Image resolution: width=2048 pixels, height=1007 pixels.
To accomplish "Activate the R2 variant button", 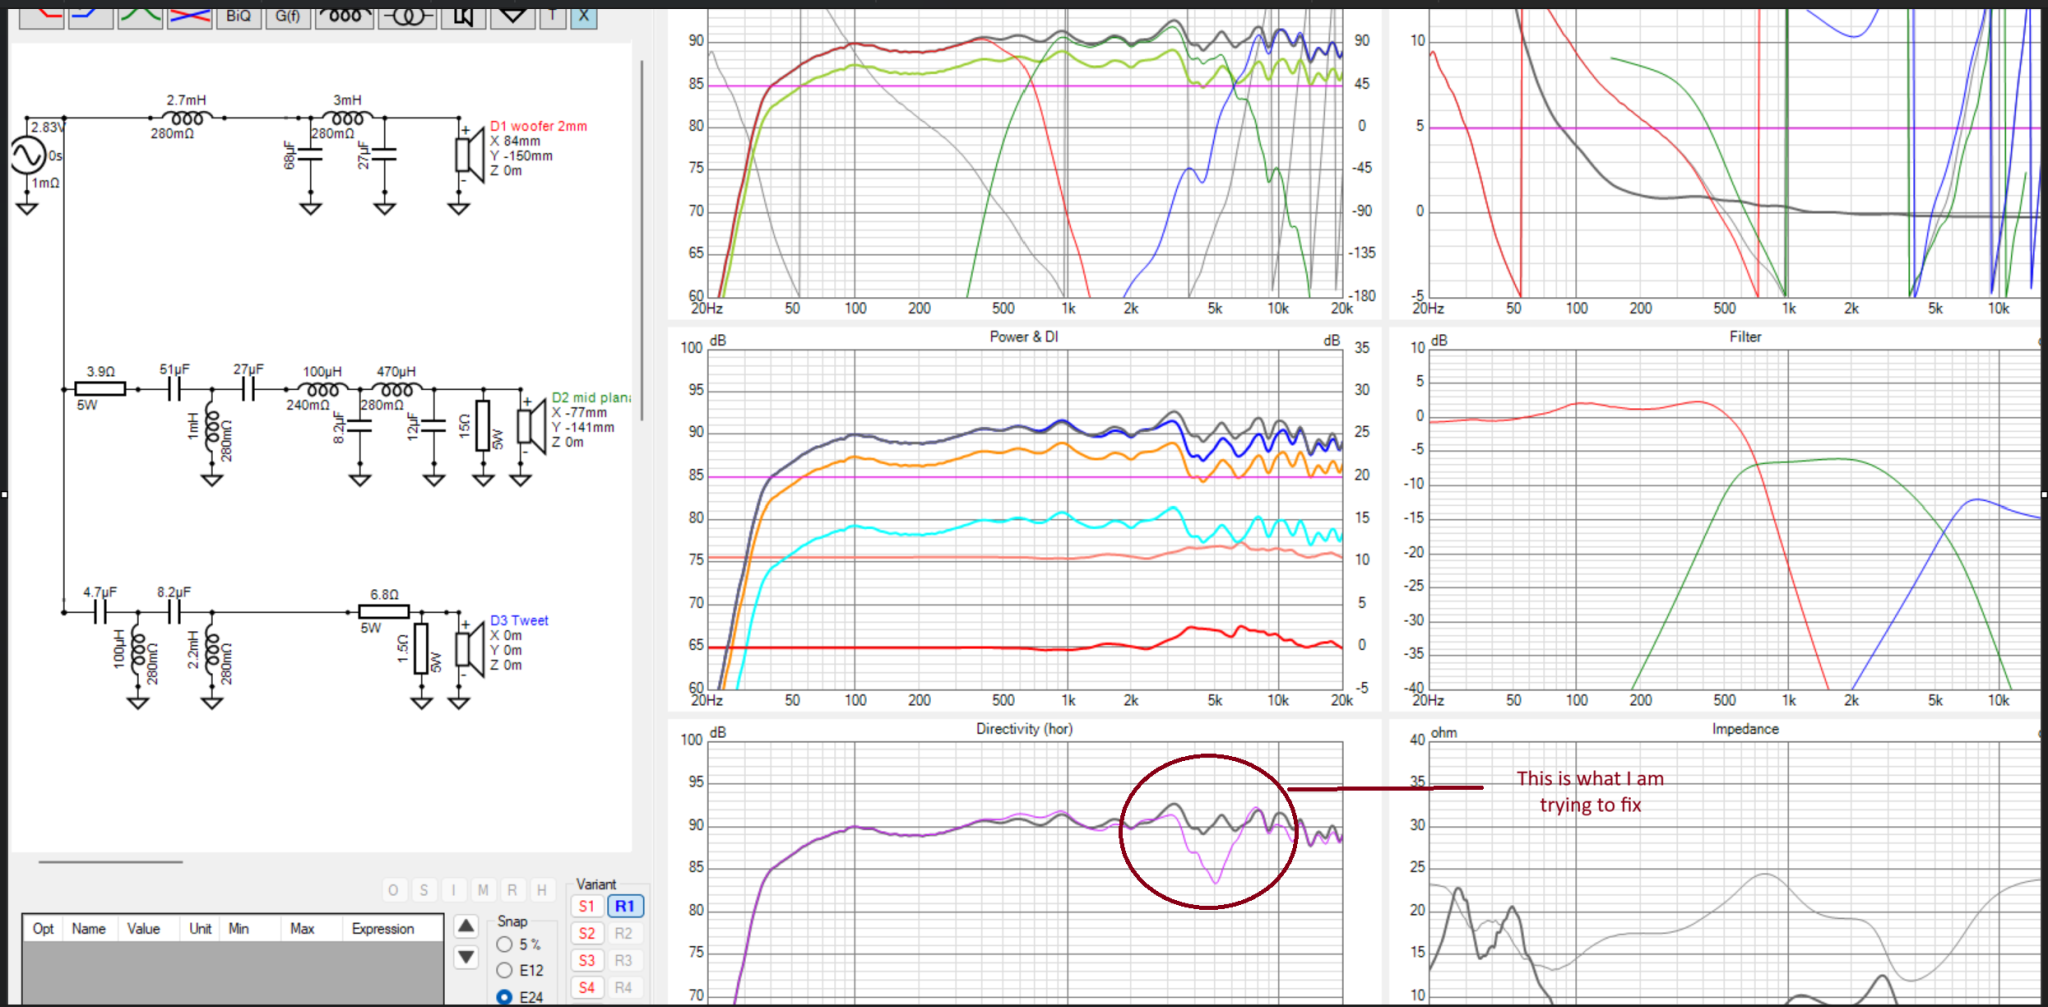I will (624, 933).
